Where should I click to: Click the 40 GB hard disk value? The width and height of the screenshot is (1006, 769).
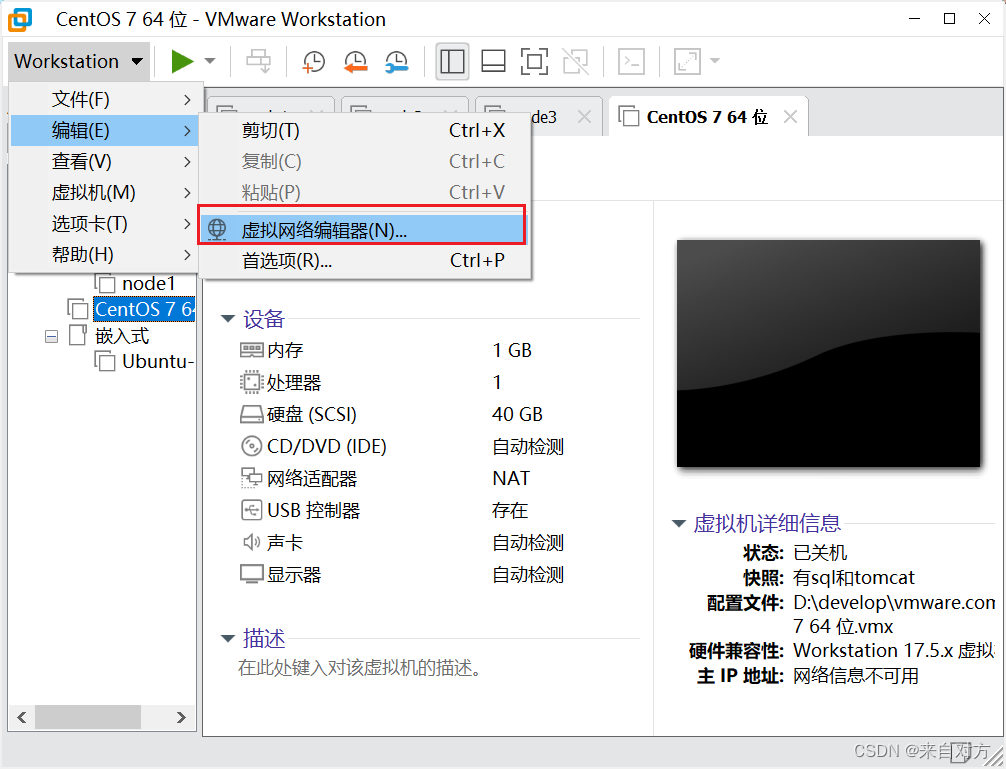coord(517,414)
